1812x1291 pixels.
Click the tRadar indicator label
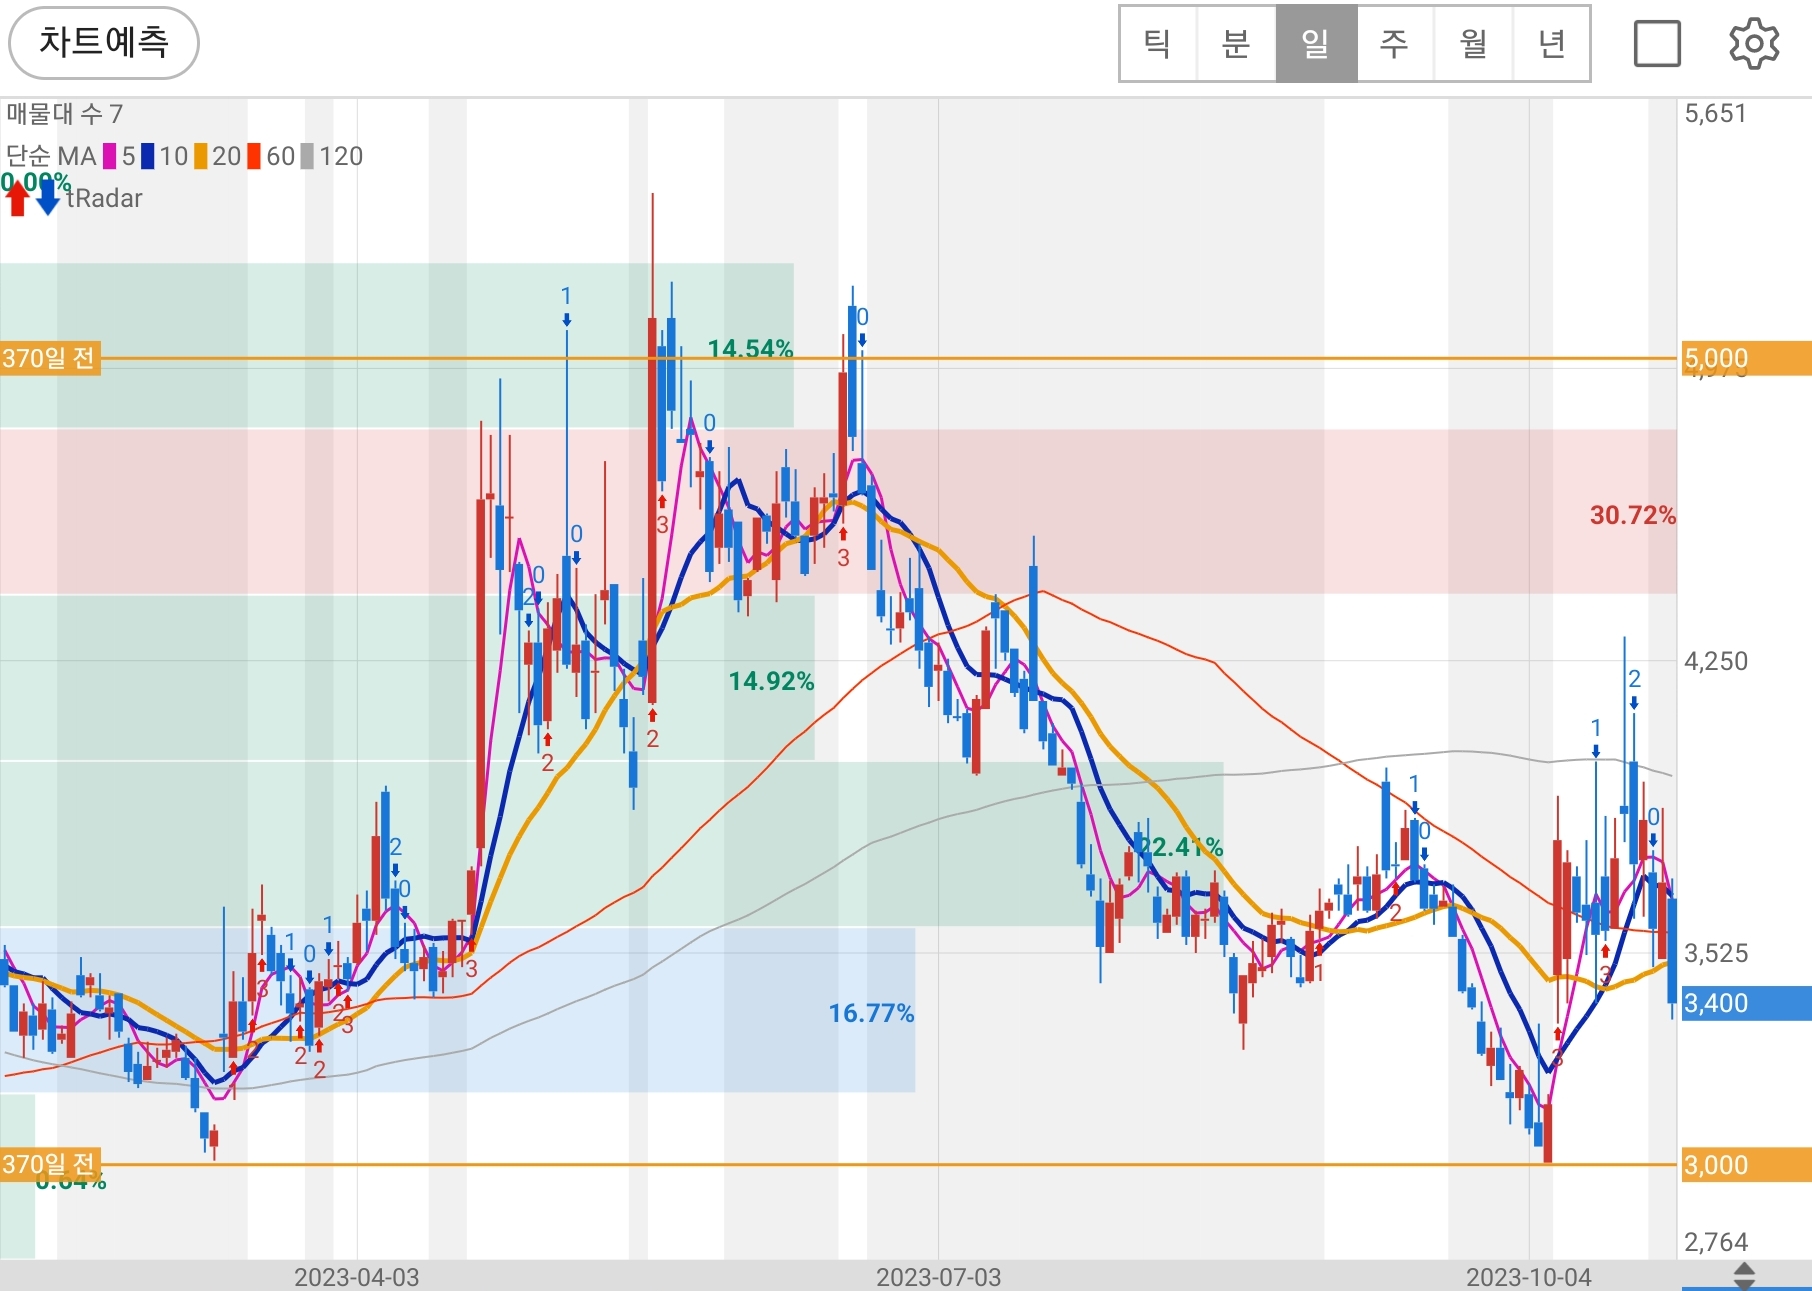coord(105,198)
